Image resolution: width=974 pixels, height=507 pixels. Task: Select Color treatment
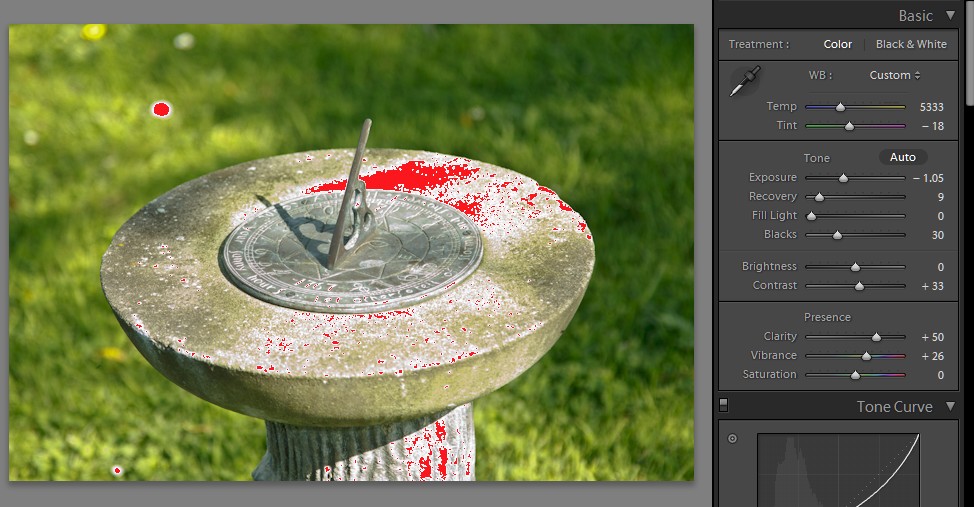click(837, 44)
